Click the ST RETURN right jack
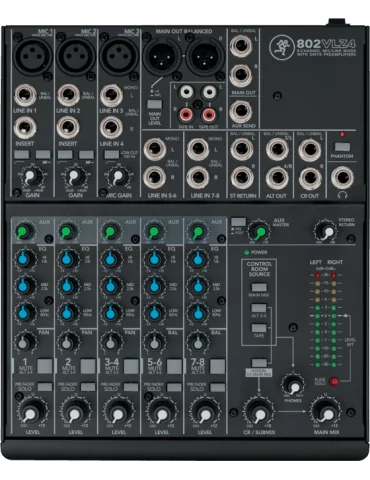The height and width of the screenshot is (480, 370). pos(242,178)
